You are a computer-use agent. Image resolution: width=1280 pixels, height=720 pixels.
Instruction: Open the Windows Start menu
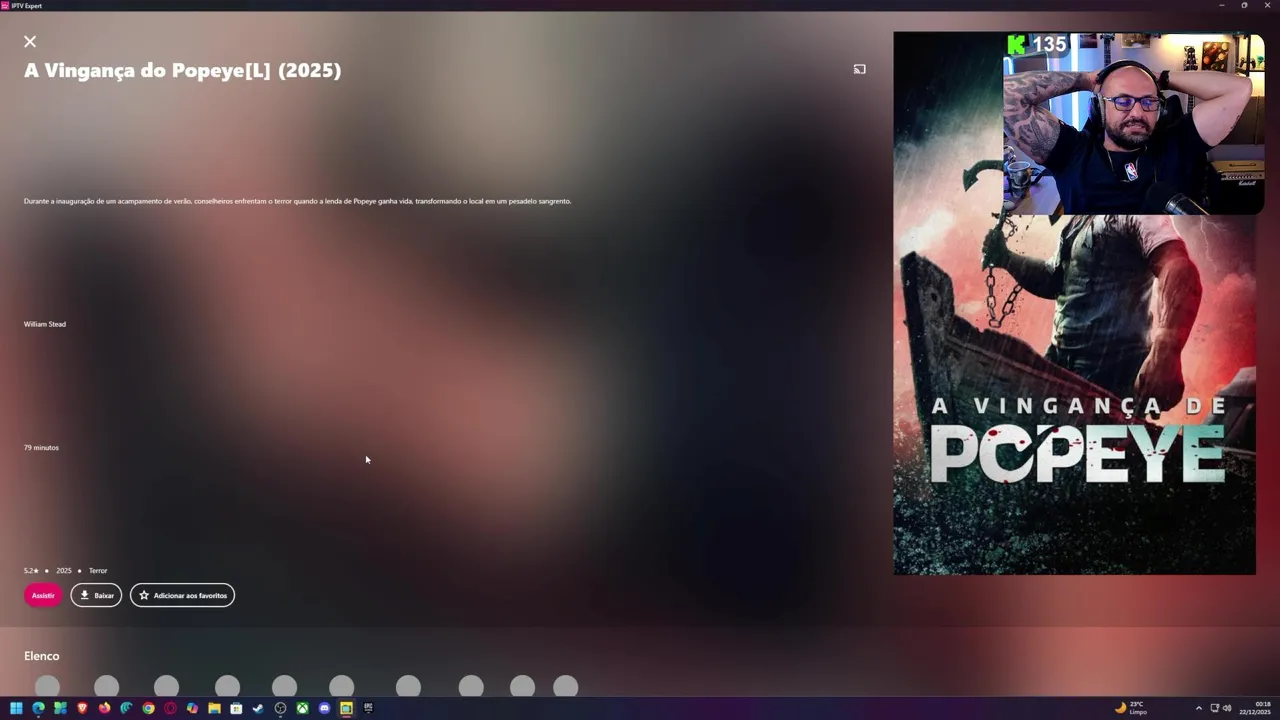click(16, 708)
